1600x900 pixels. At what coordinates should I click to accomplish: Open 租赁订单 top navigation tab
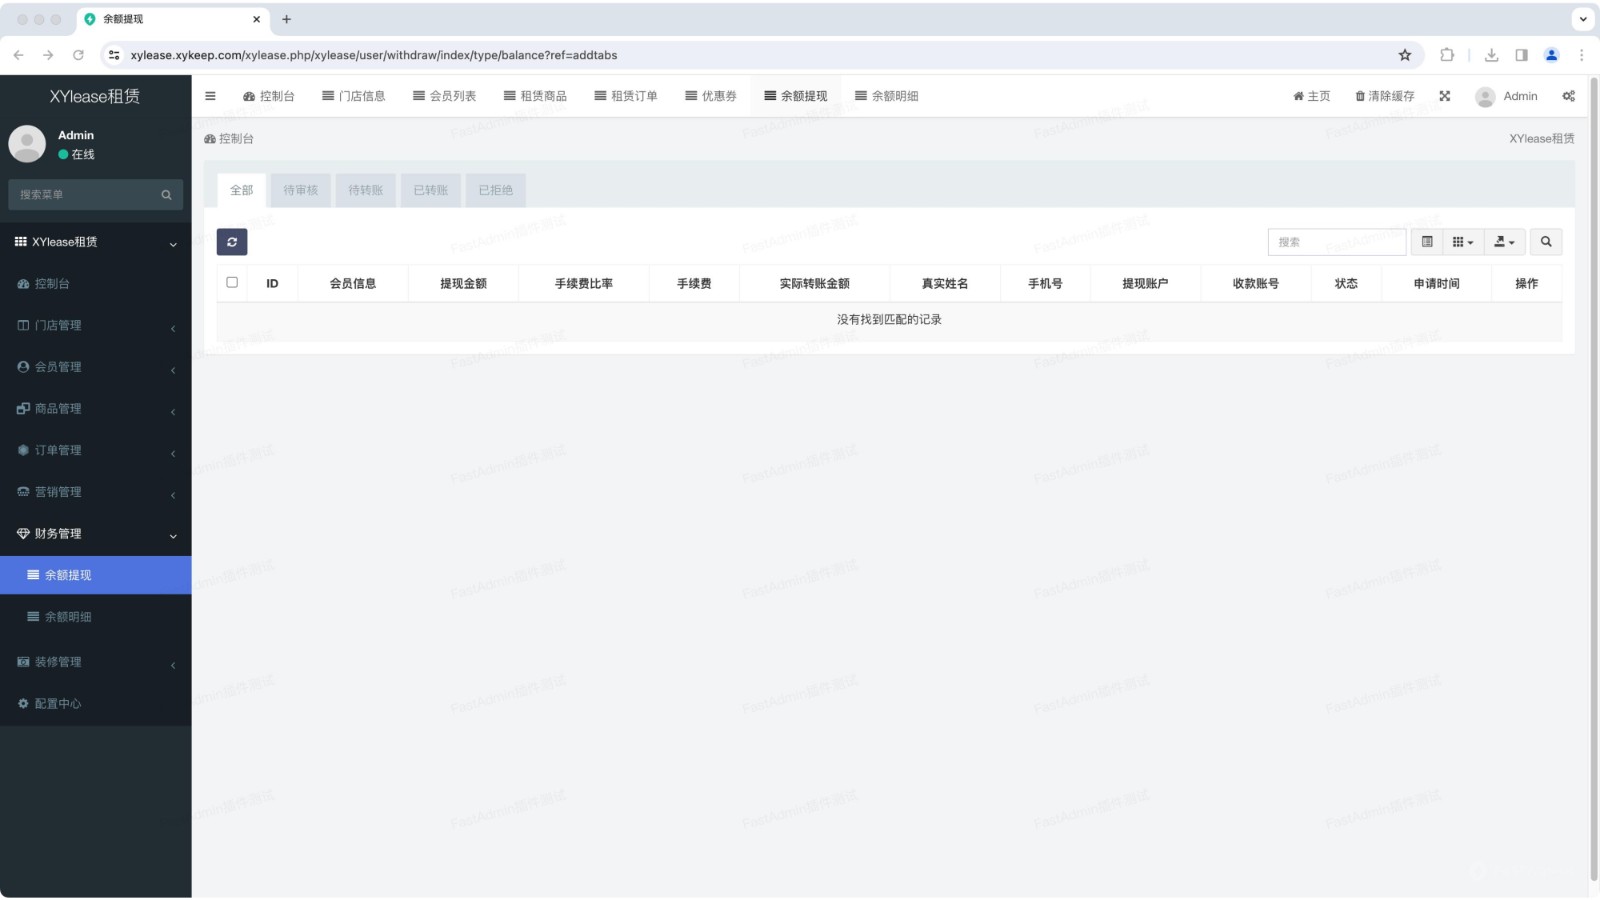click(x=626, y=96)
